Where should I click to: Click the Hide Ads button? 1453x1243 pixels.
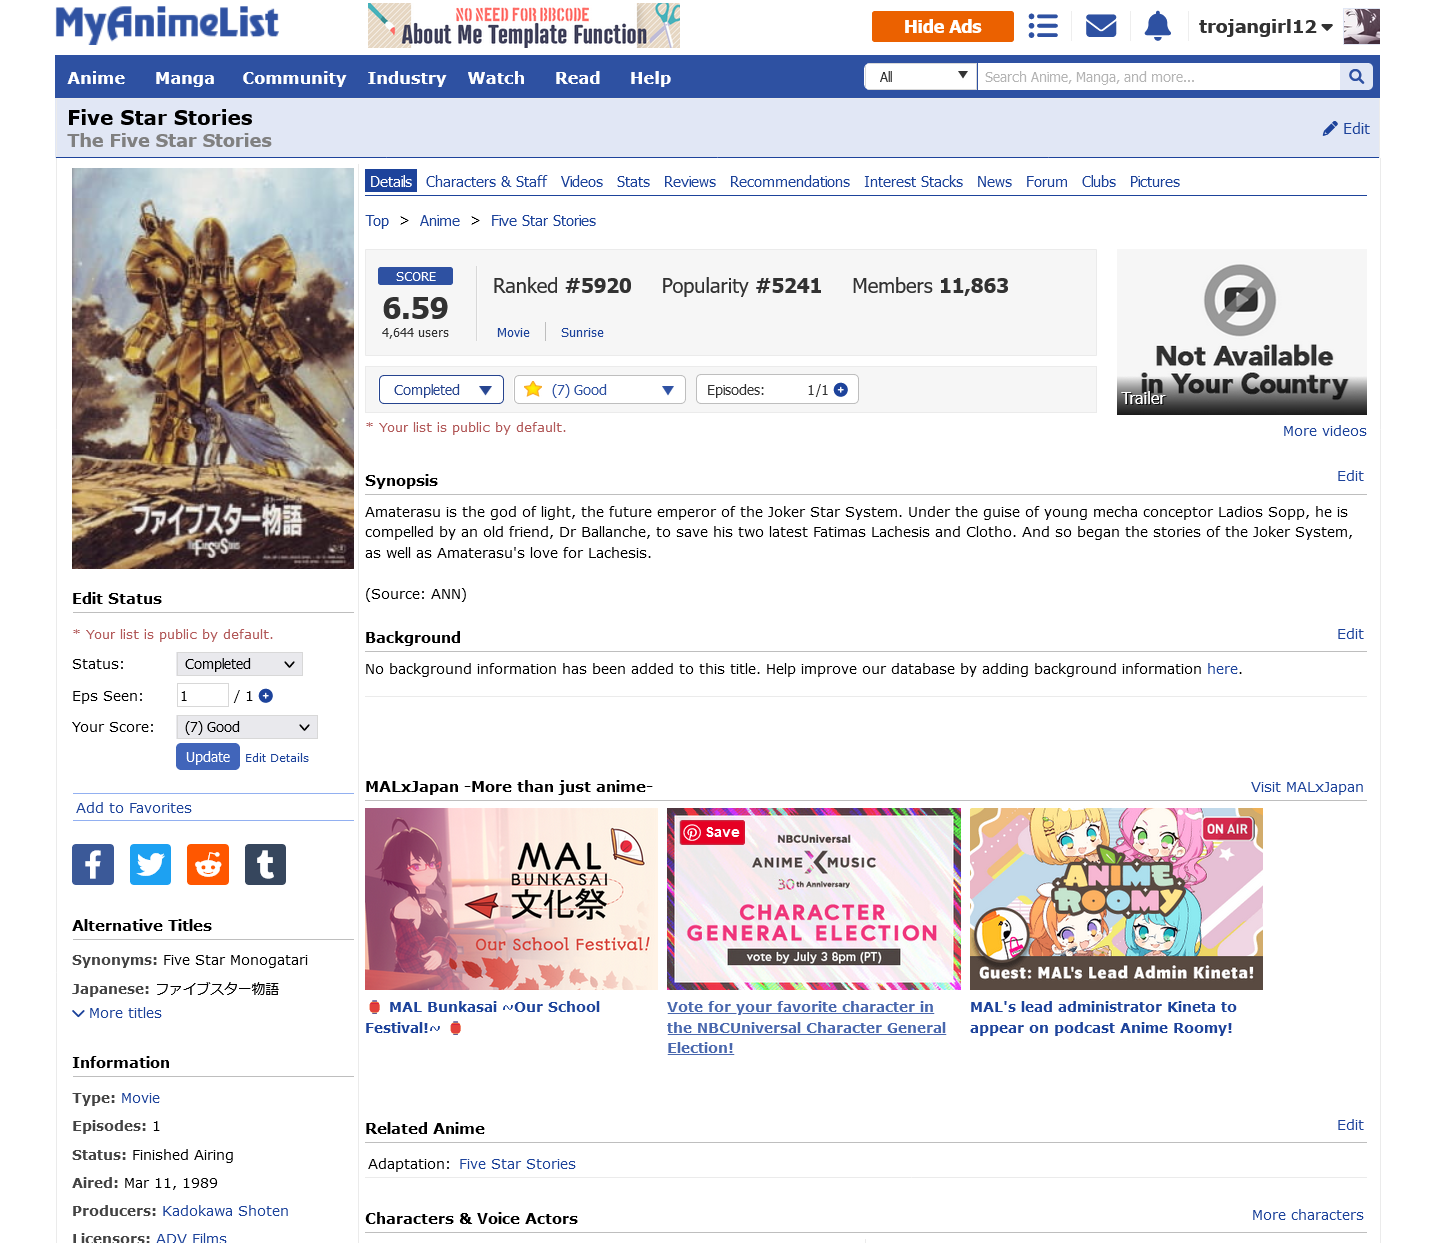point(942,27)
